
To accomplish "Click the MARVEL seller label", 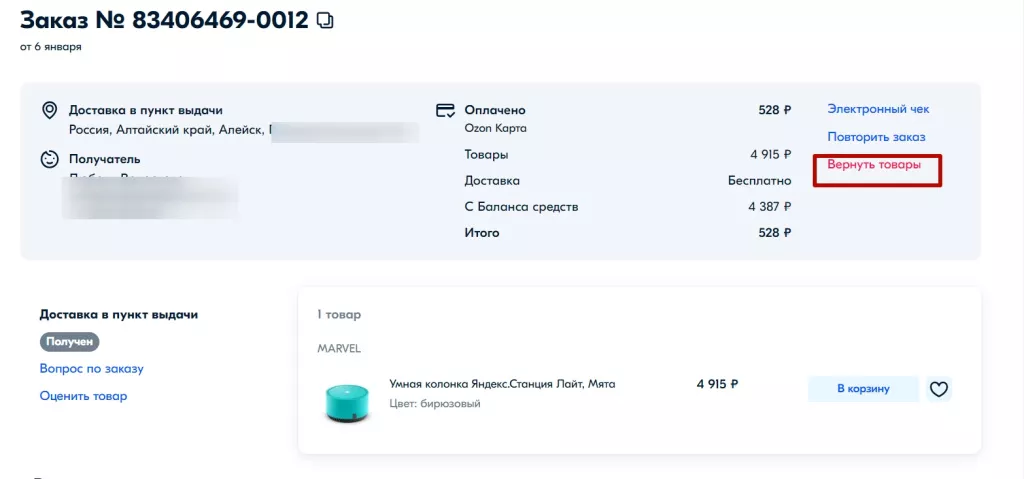I will 339,349.
